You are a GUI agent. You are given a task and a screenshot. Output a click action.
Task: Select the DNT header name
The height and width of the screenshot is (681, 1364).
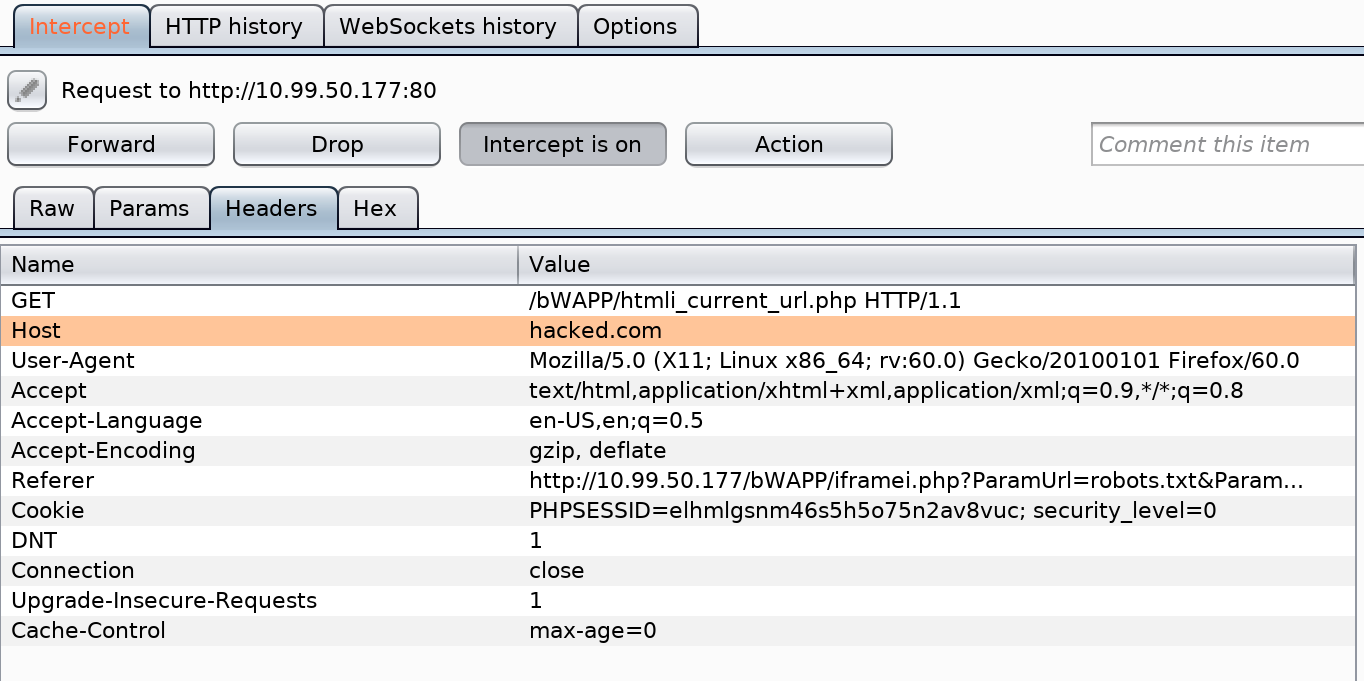point(259,540)
